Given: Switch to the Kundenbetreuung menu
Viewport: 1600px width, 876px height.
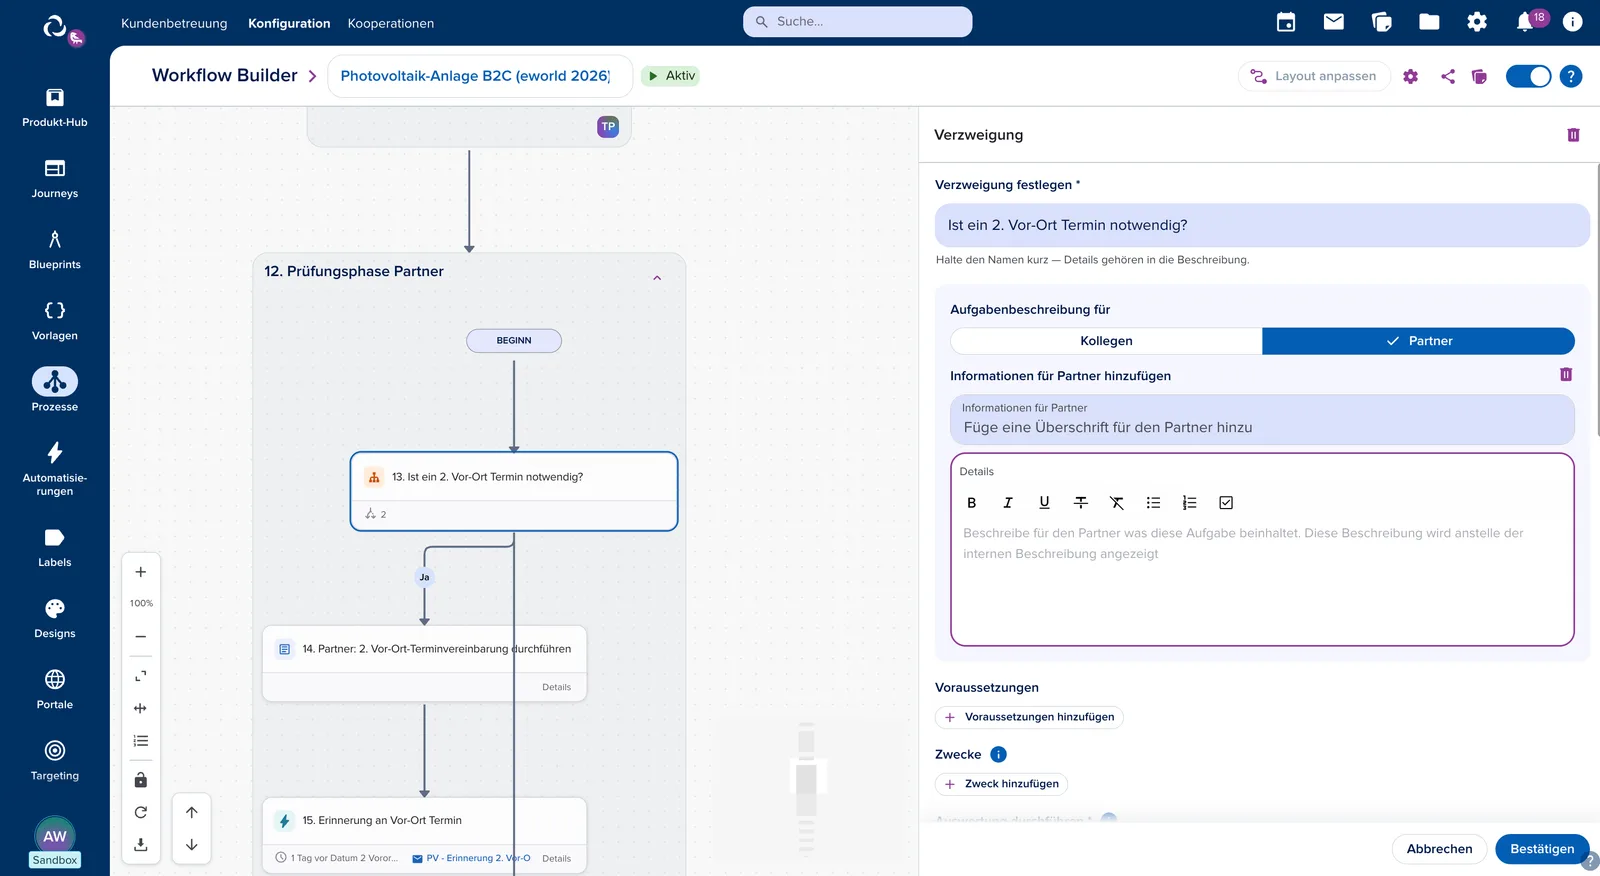Looking at the screenshot, I should [x=174, y=23].
